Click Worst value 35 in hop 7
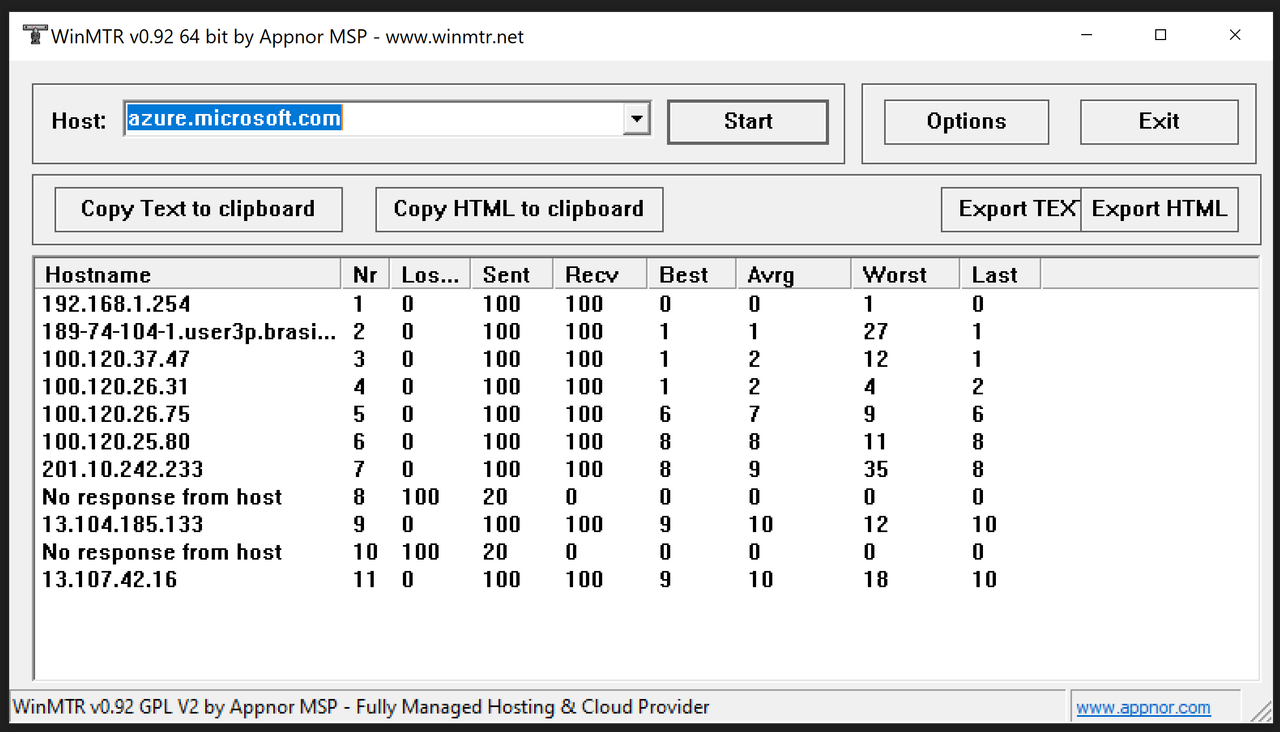 [875, 469]
